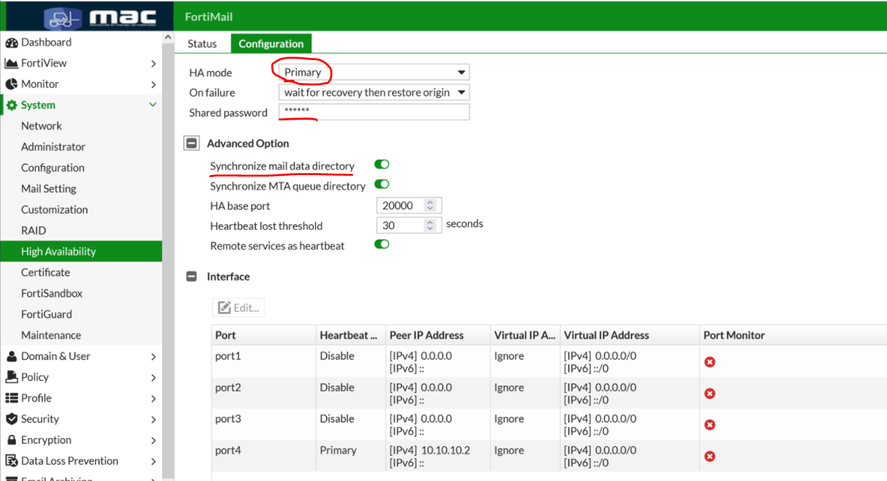Click the Security shield icon

(x=12, y=419)
